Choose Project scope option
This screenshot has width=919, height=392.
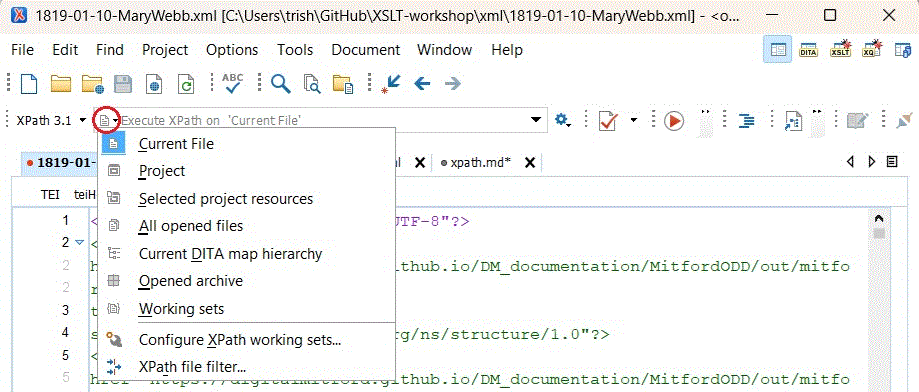click(x=247, y=171)
